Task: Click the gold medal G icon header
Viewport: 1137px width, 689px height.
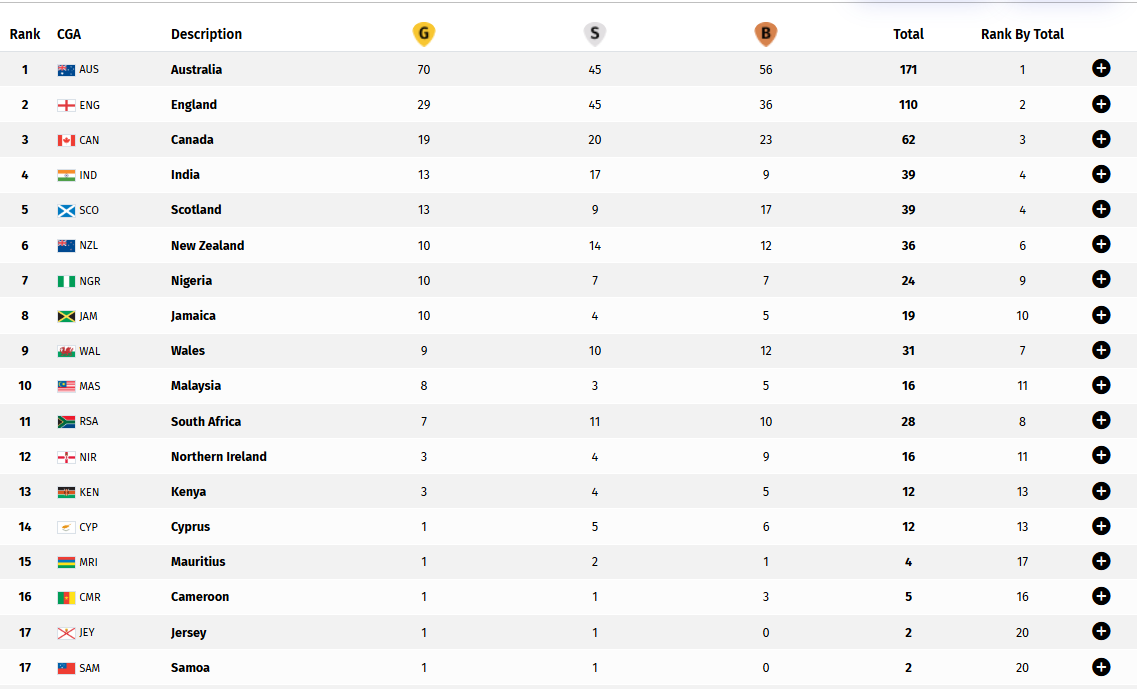Action: 423,33
